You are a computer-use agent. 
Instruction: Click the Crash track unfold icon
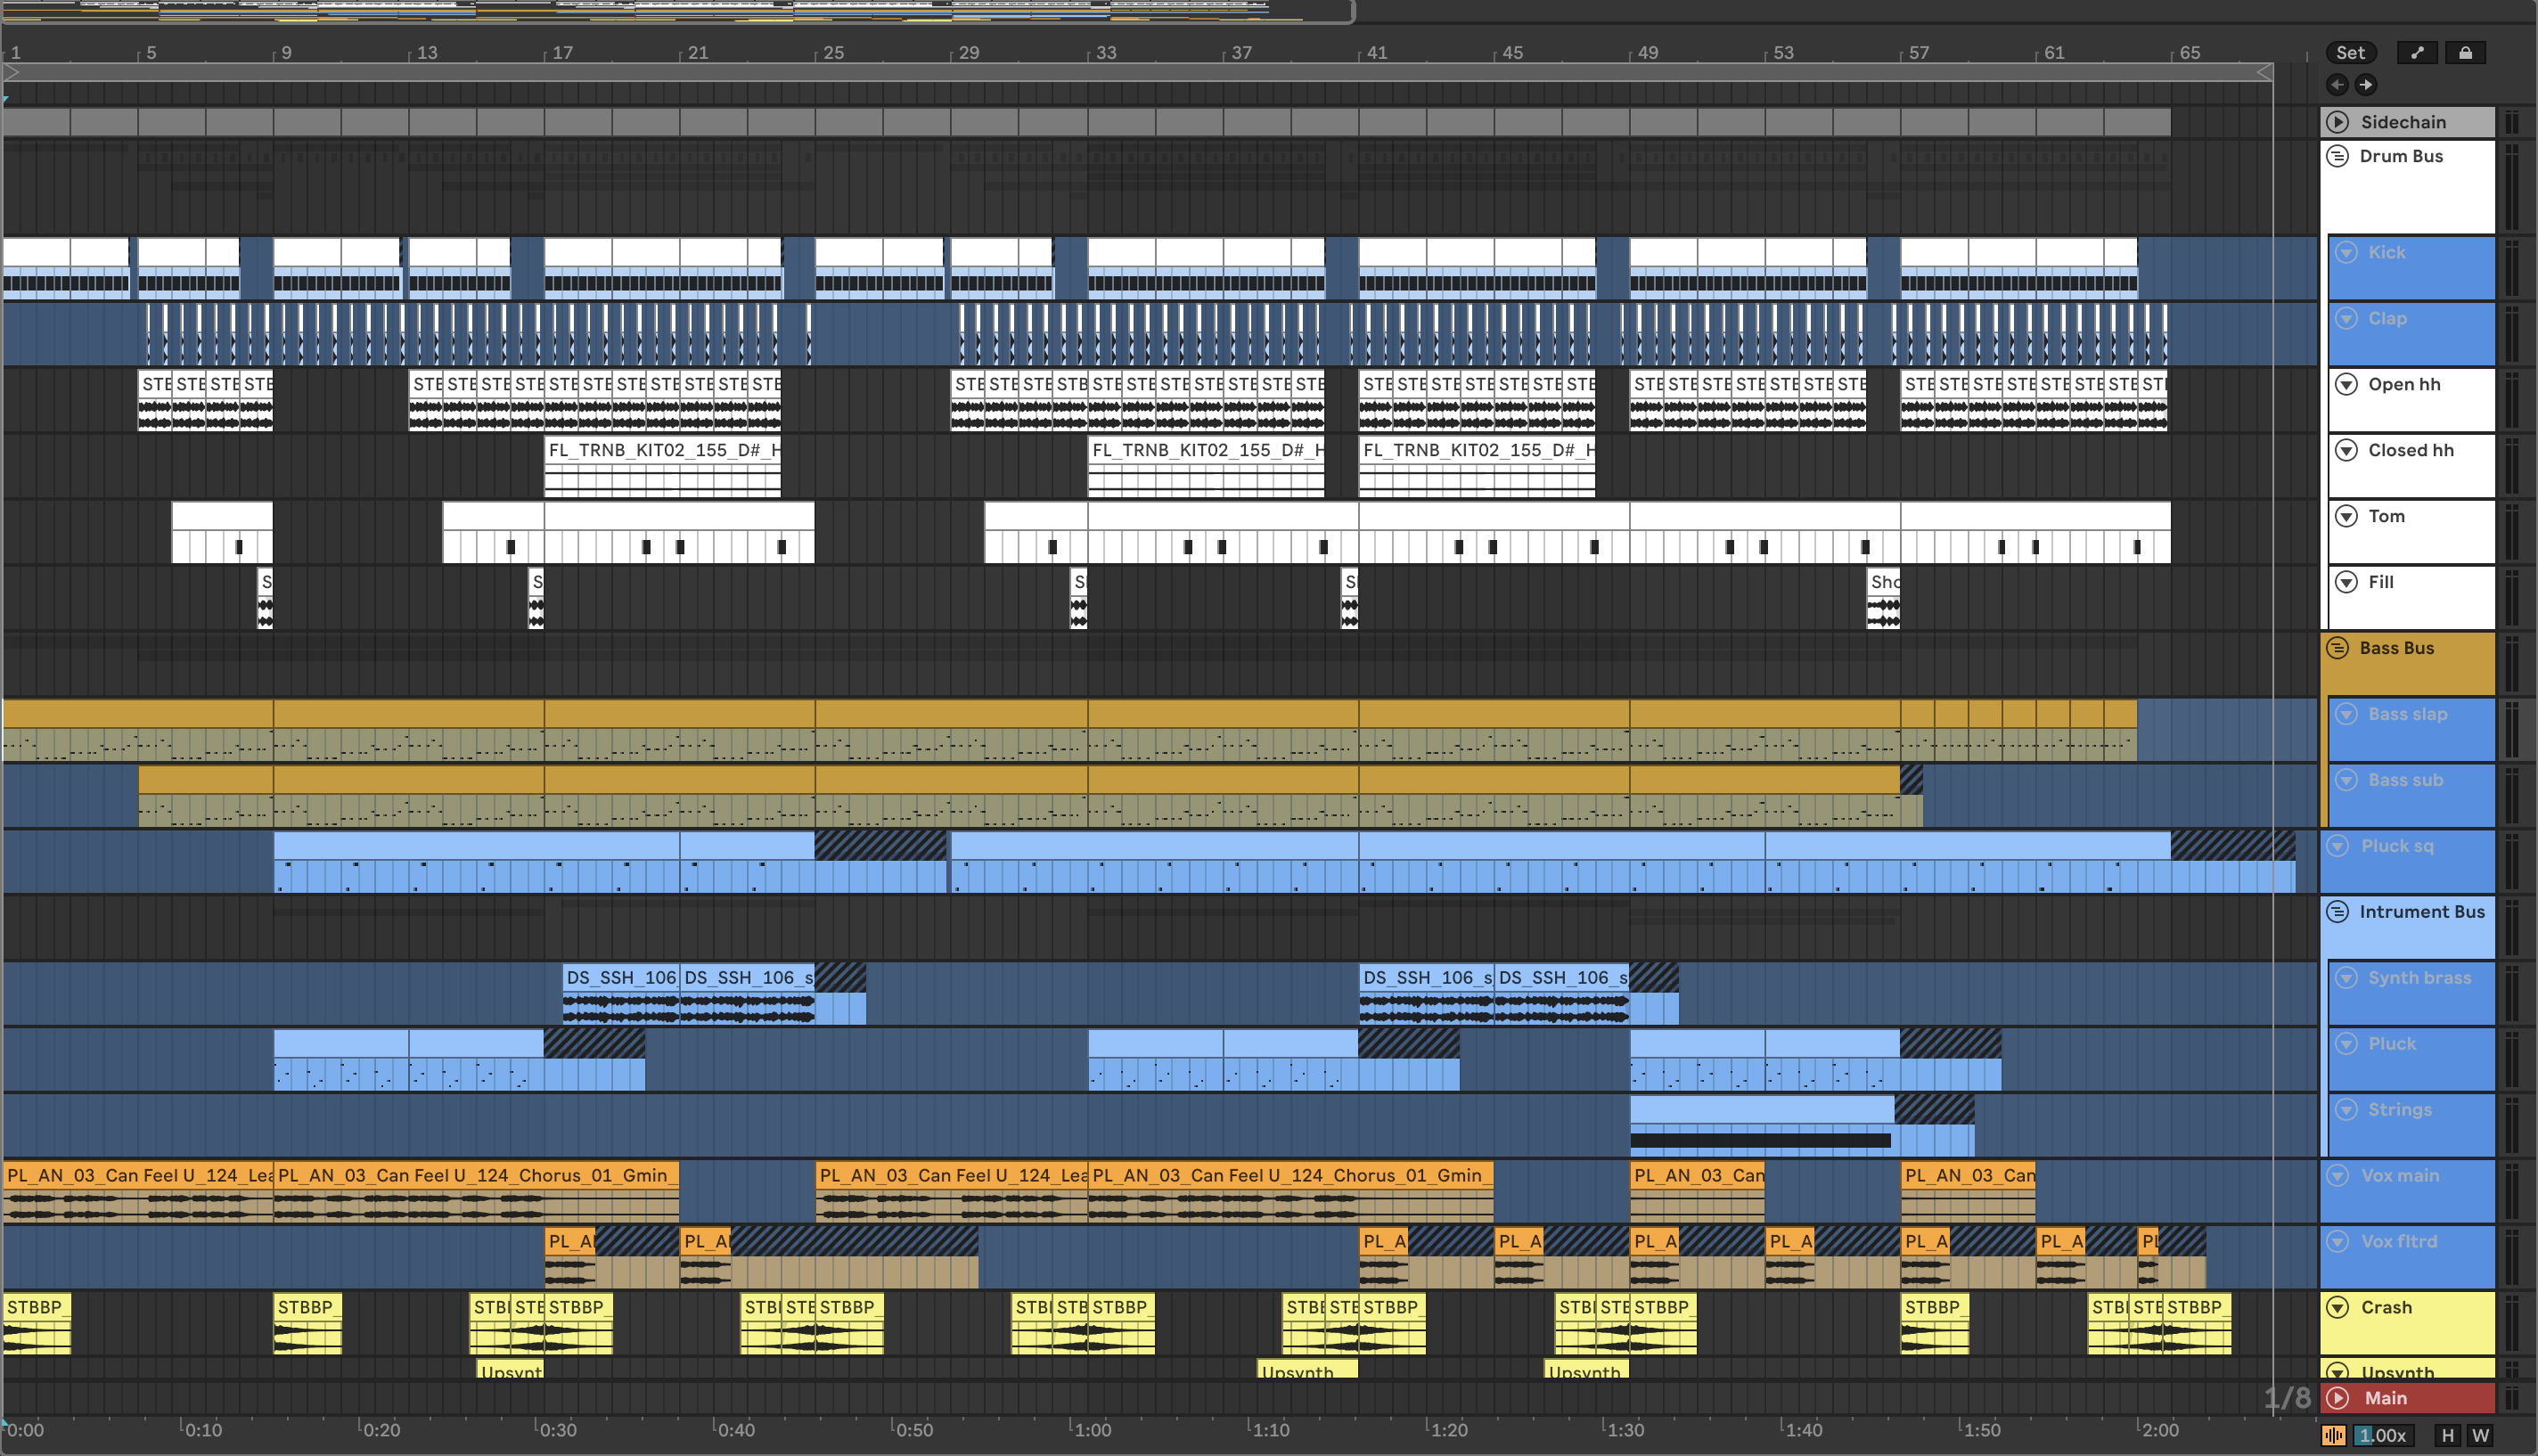click(x=2337, y=1307)
